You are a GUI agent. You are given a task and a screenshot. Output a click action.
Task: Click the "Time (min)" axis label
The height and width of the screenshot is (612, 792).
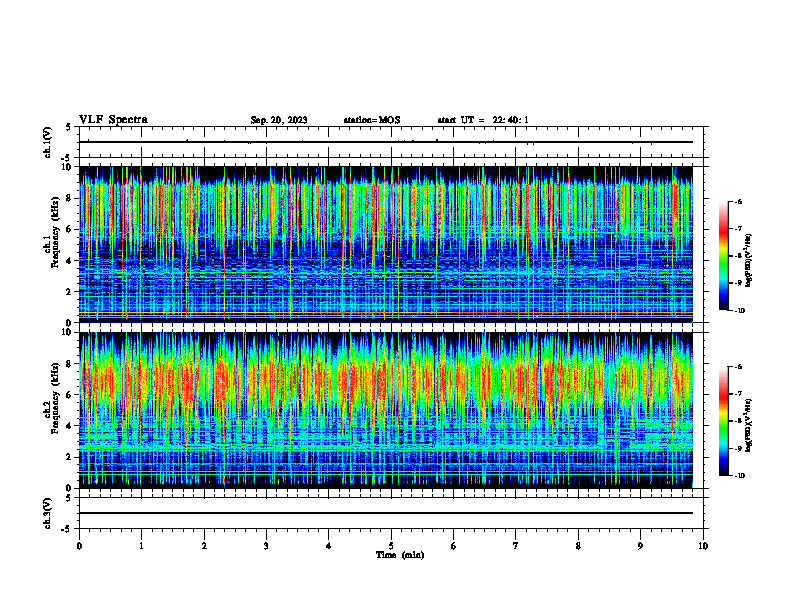400,555
